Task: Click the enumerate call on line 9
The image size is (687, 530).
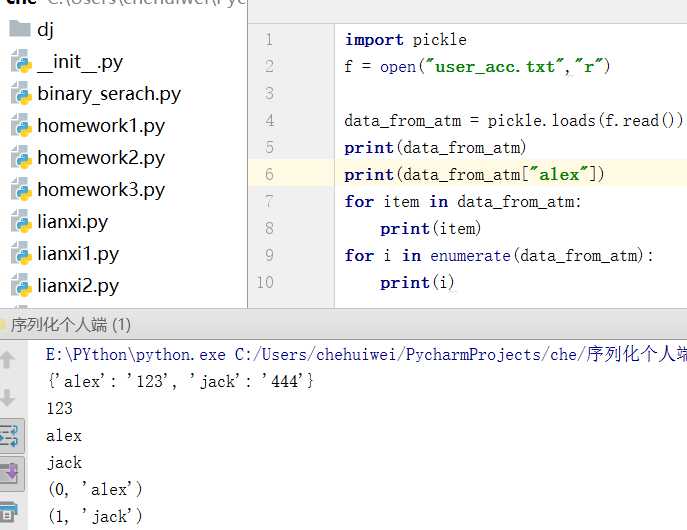Action: pyautogui.click(x=470, y=256)
